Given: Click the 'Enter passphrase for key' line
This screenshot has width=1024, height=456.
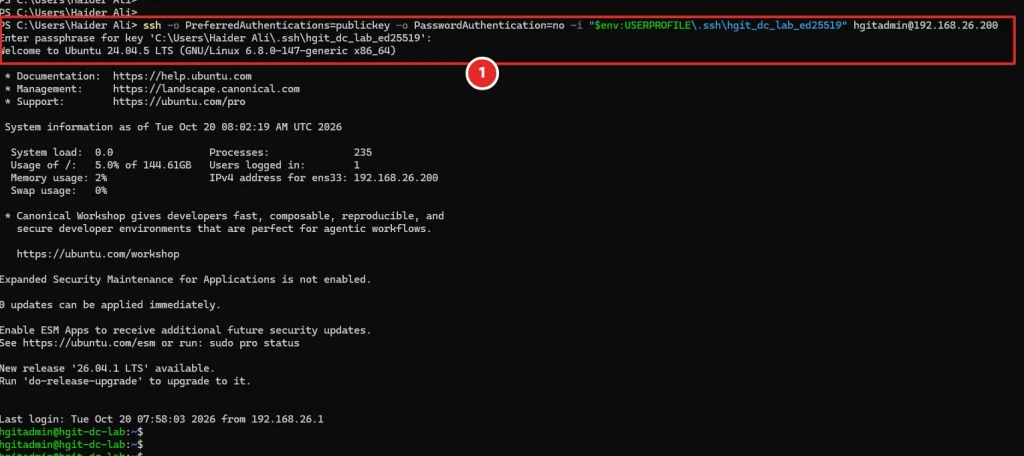Looking at the screenshot, I should [x=216, y=38].
